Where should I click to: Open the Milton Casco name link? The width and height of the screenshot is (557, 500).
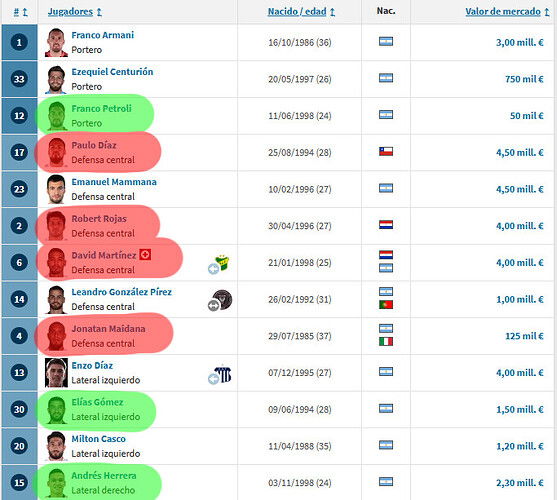click(98, 439)
